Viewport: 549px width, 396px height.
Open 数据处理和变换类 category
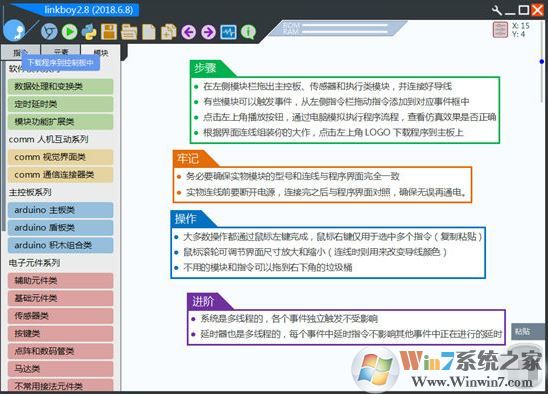pyautogui.click(x=60, y=86)
